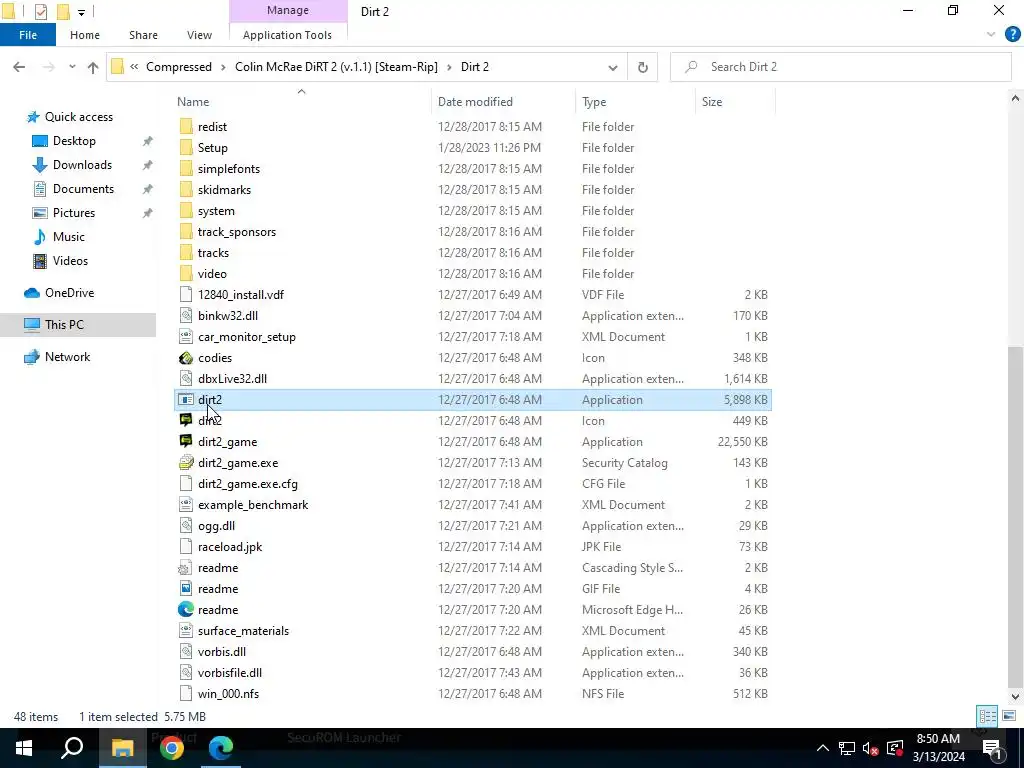1024x768 pixels.
Task: Open the Application Tools tab
Action: (x=287, y=35)
